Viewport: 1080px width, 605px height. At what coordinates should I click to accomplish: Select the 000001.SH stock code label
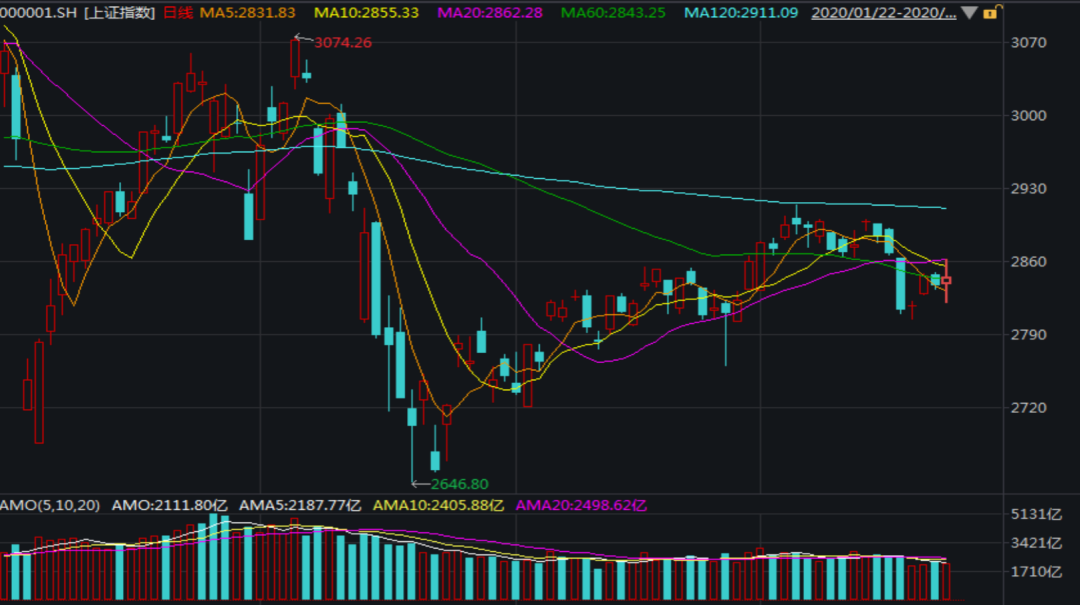[39, 12]
